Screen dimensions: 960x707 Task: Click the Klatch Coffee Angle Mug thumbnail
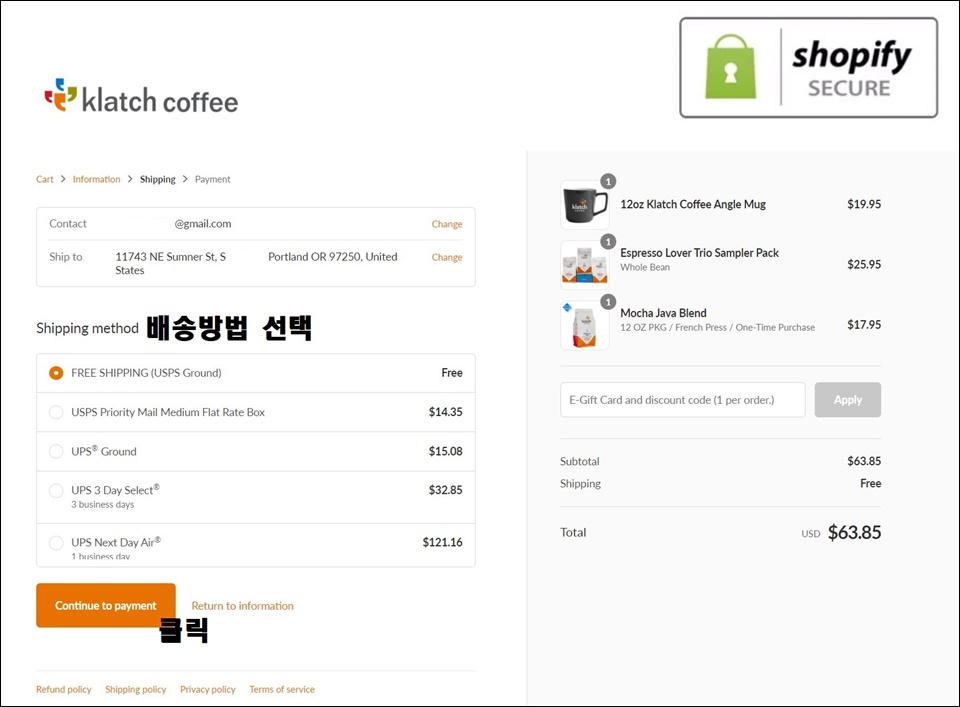(585, 205)
